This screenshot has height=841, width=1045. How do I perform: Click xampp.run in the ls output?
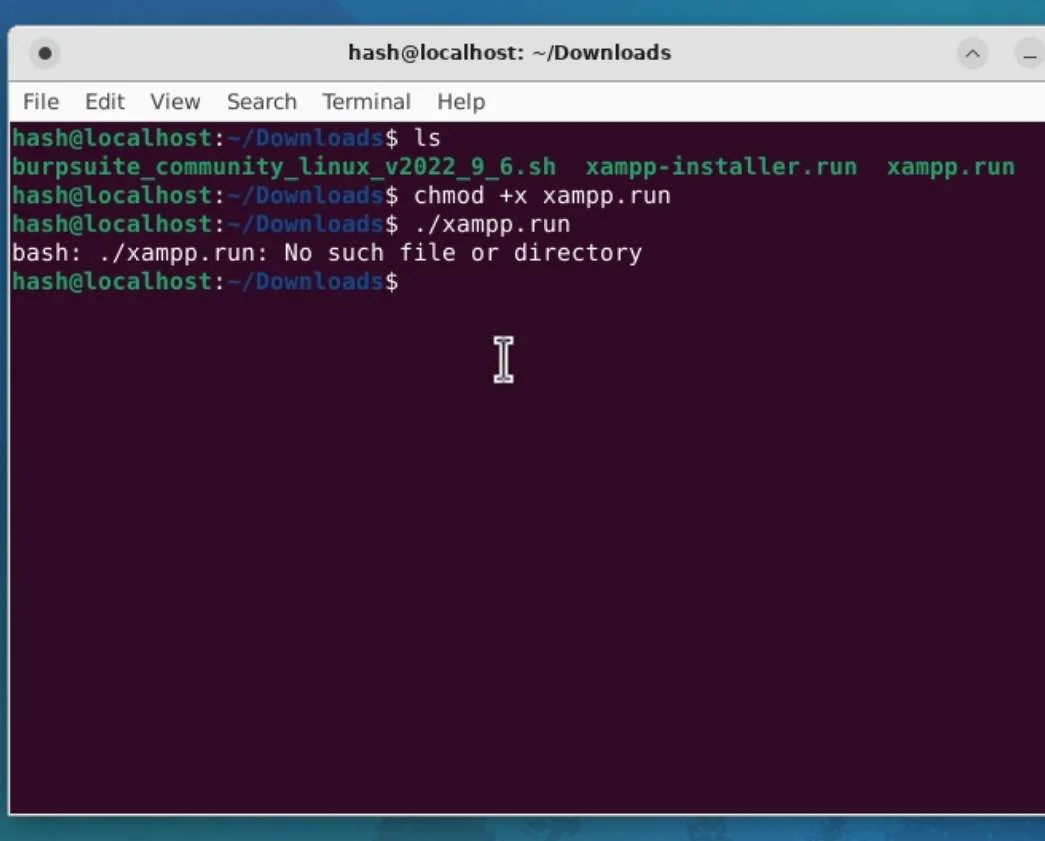tap(950, 167)
